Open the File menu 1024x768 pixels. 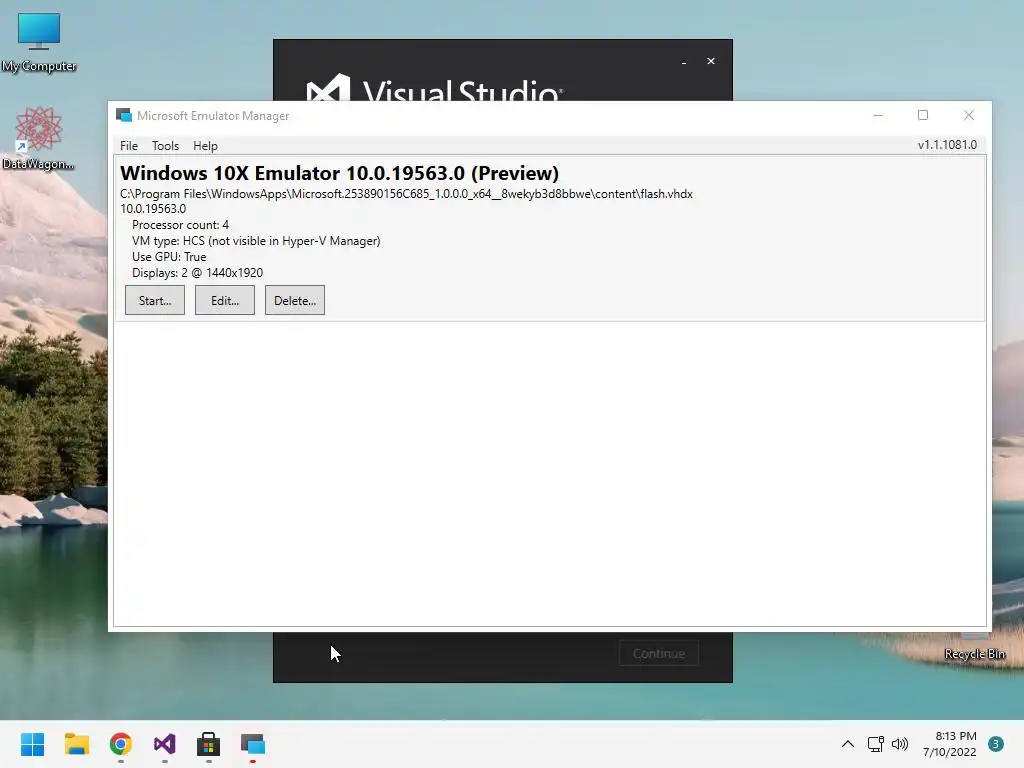click(x=129, y=146)
